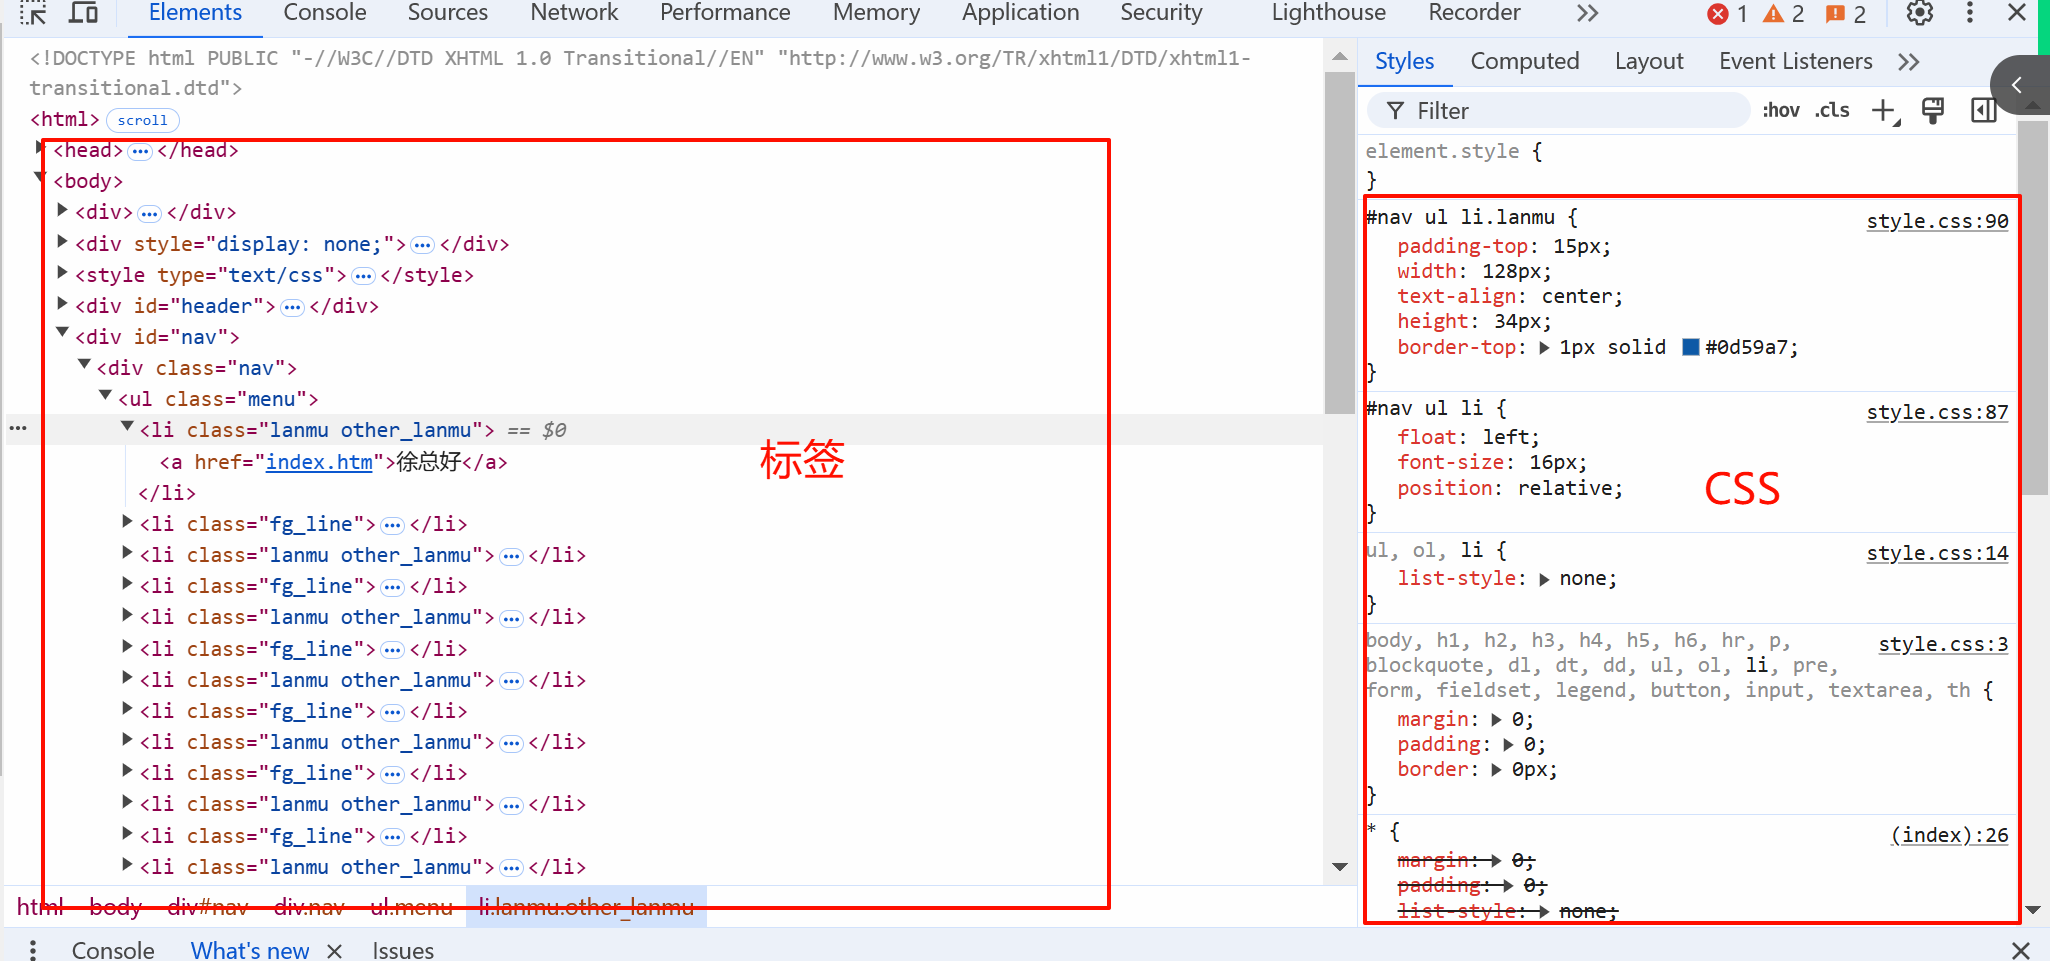2050x961 pixels.
Task: Click the Styles pane scroll down arrow
Action: pyautogui.click(x=2033, y=910)
